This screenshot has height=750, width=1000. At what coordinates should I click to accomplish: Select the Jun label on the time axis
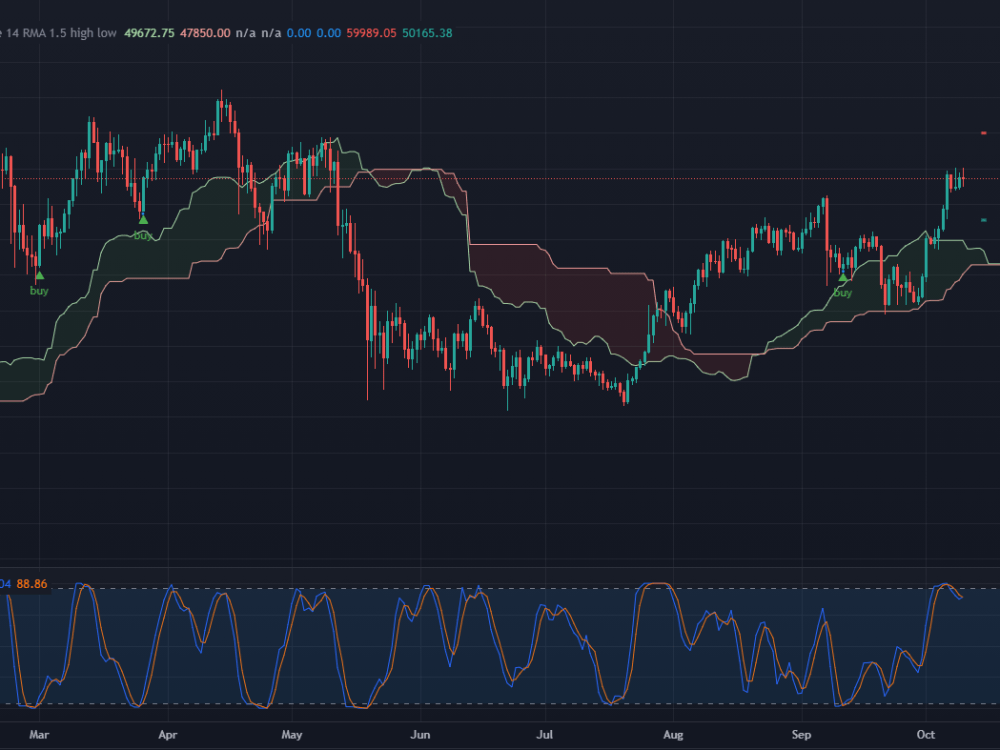point(420,734)
